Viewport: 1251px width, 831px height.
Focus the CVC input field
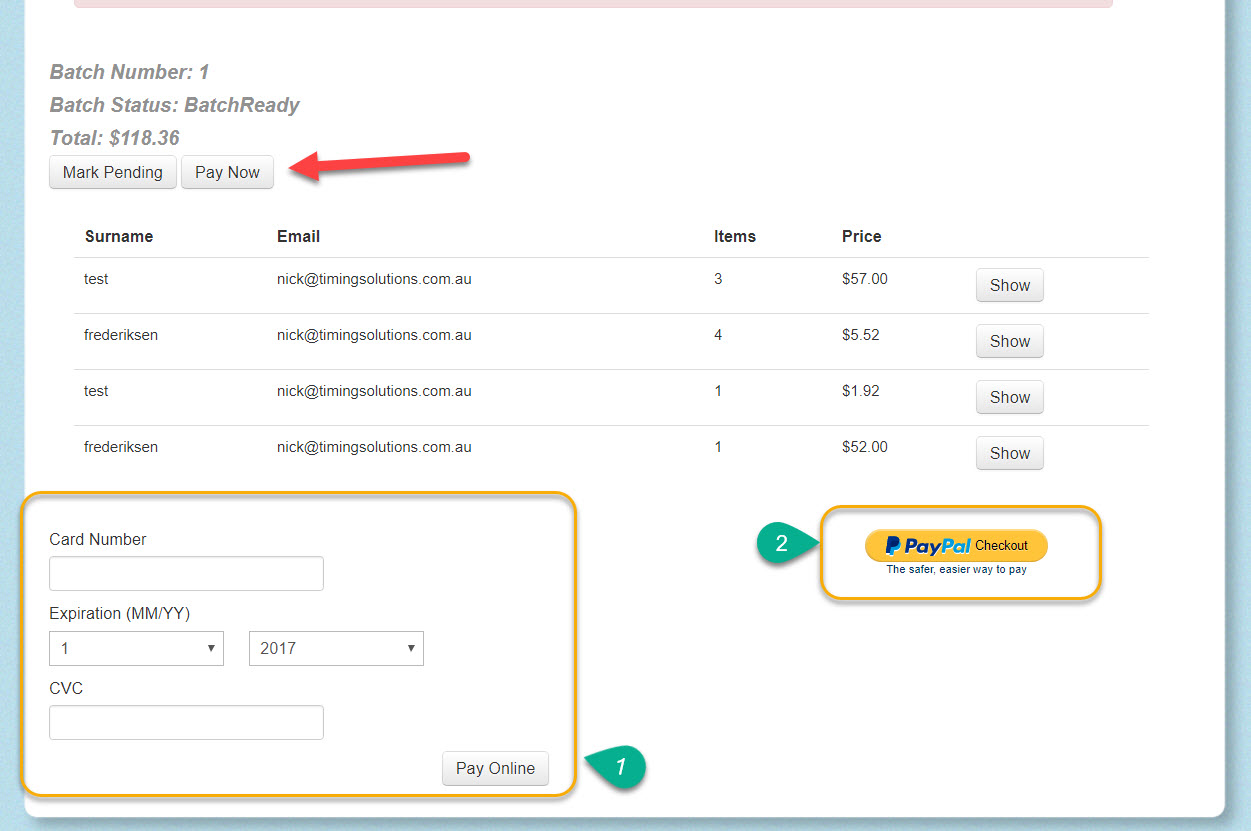pyautogui.click(x=186, y=723)
